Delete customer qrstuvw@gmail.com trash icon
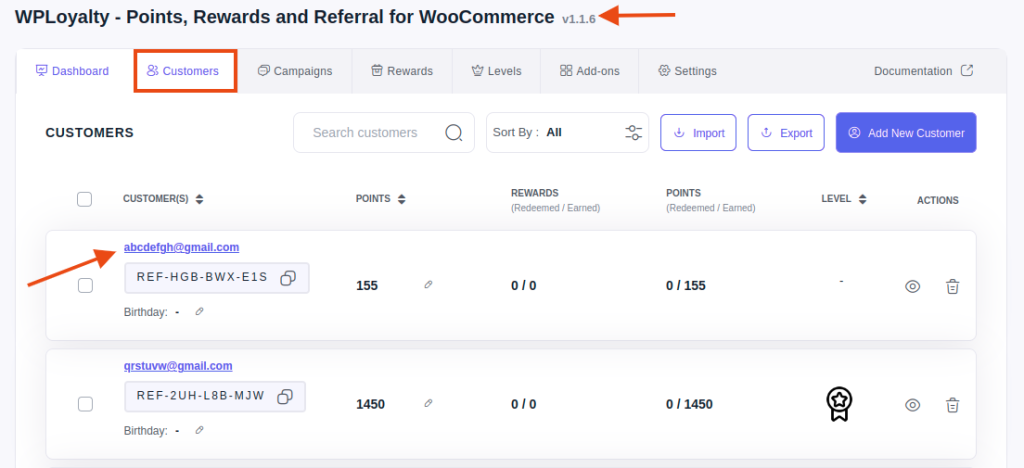 (953, 405)
